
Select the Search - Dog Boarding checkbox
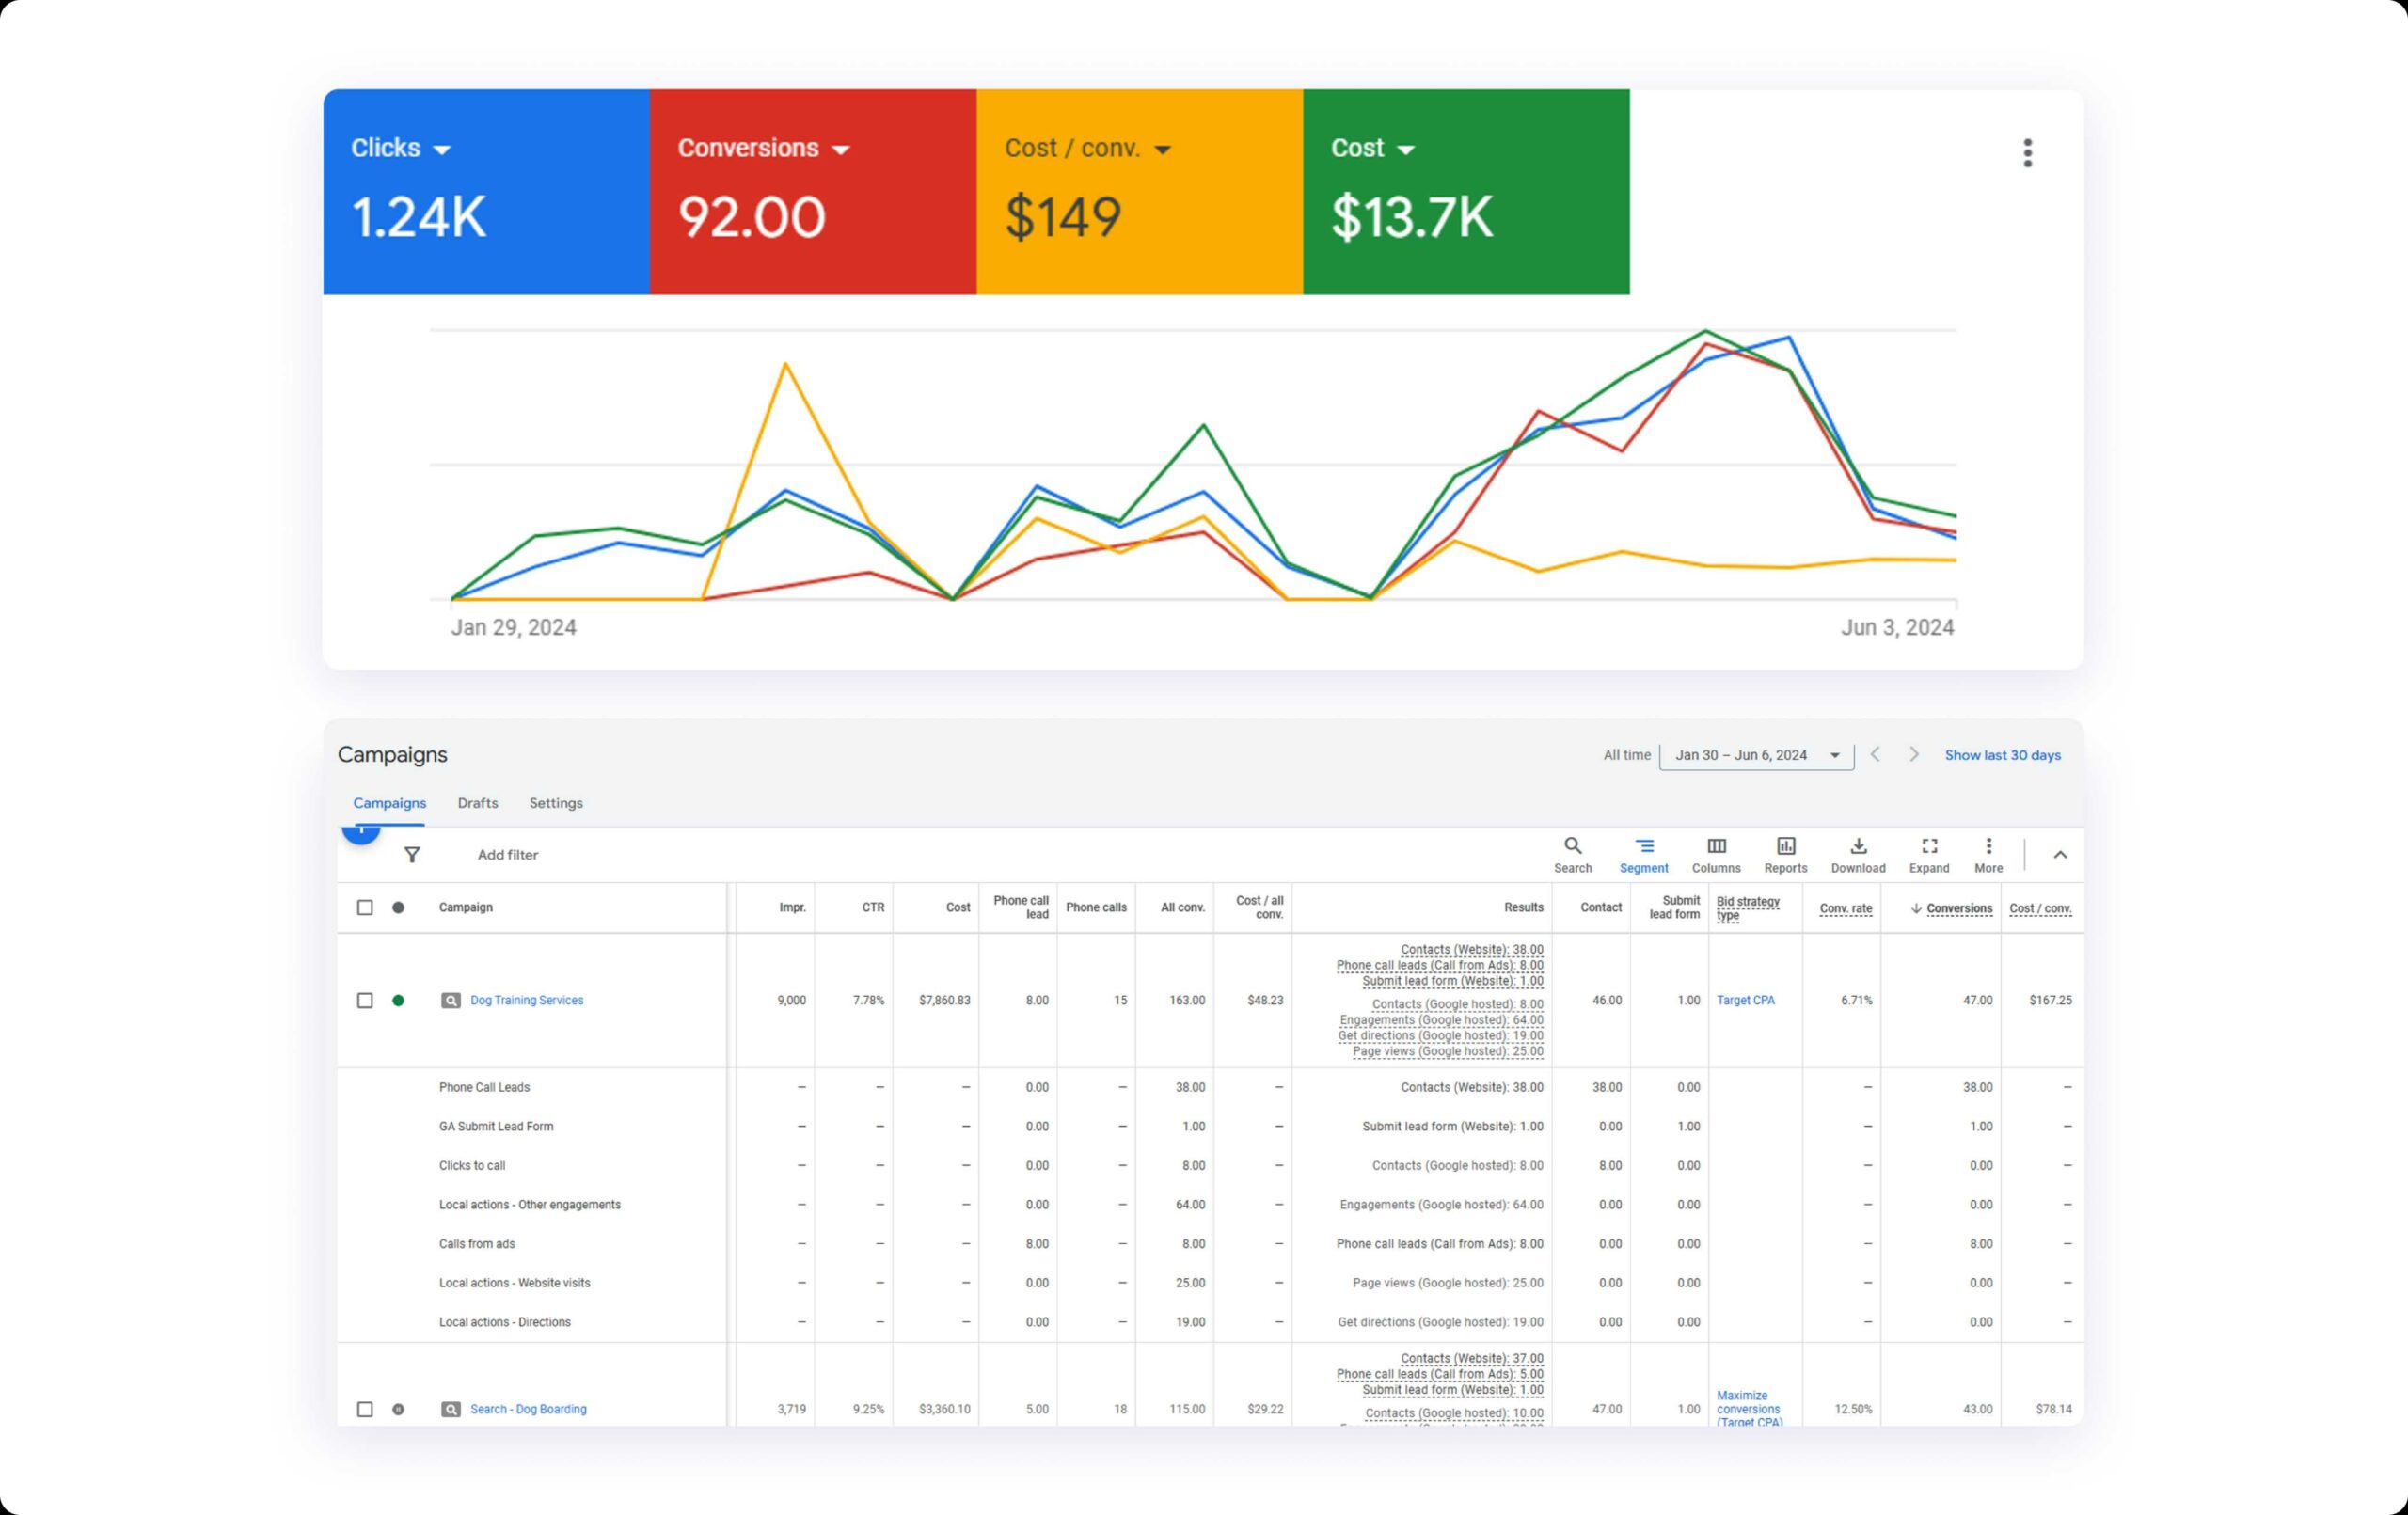365,1409
